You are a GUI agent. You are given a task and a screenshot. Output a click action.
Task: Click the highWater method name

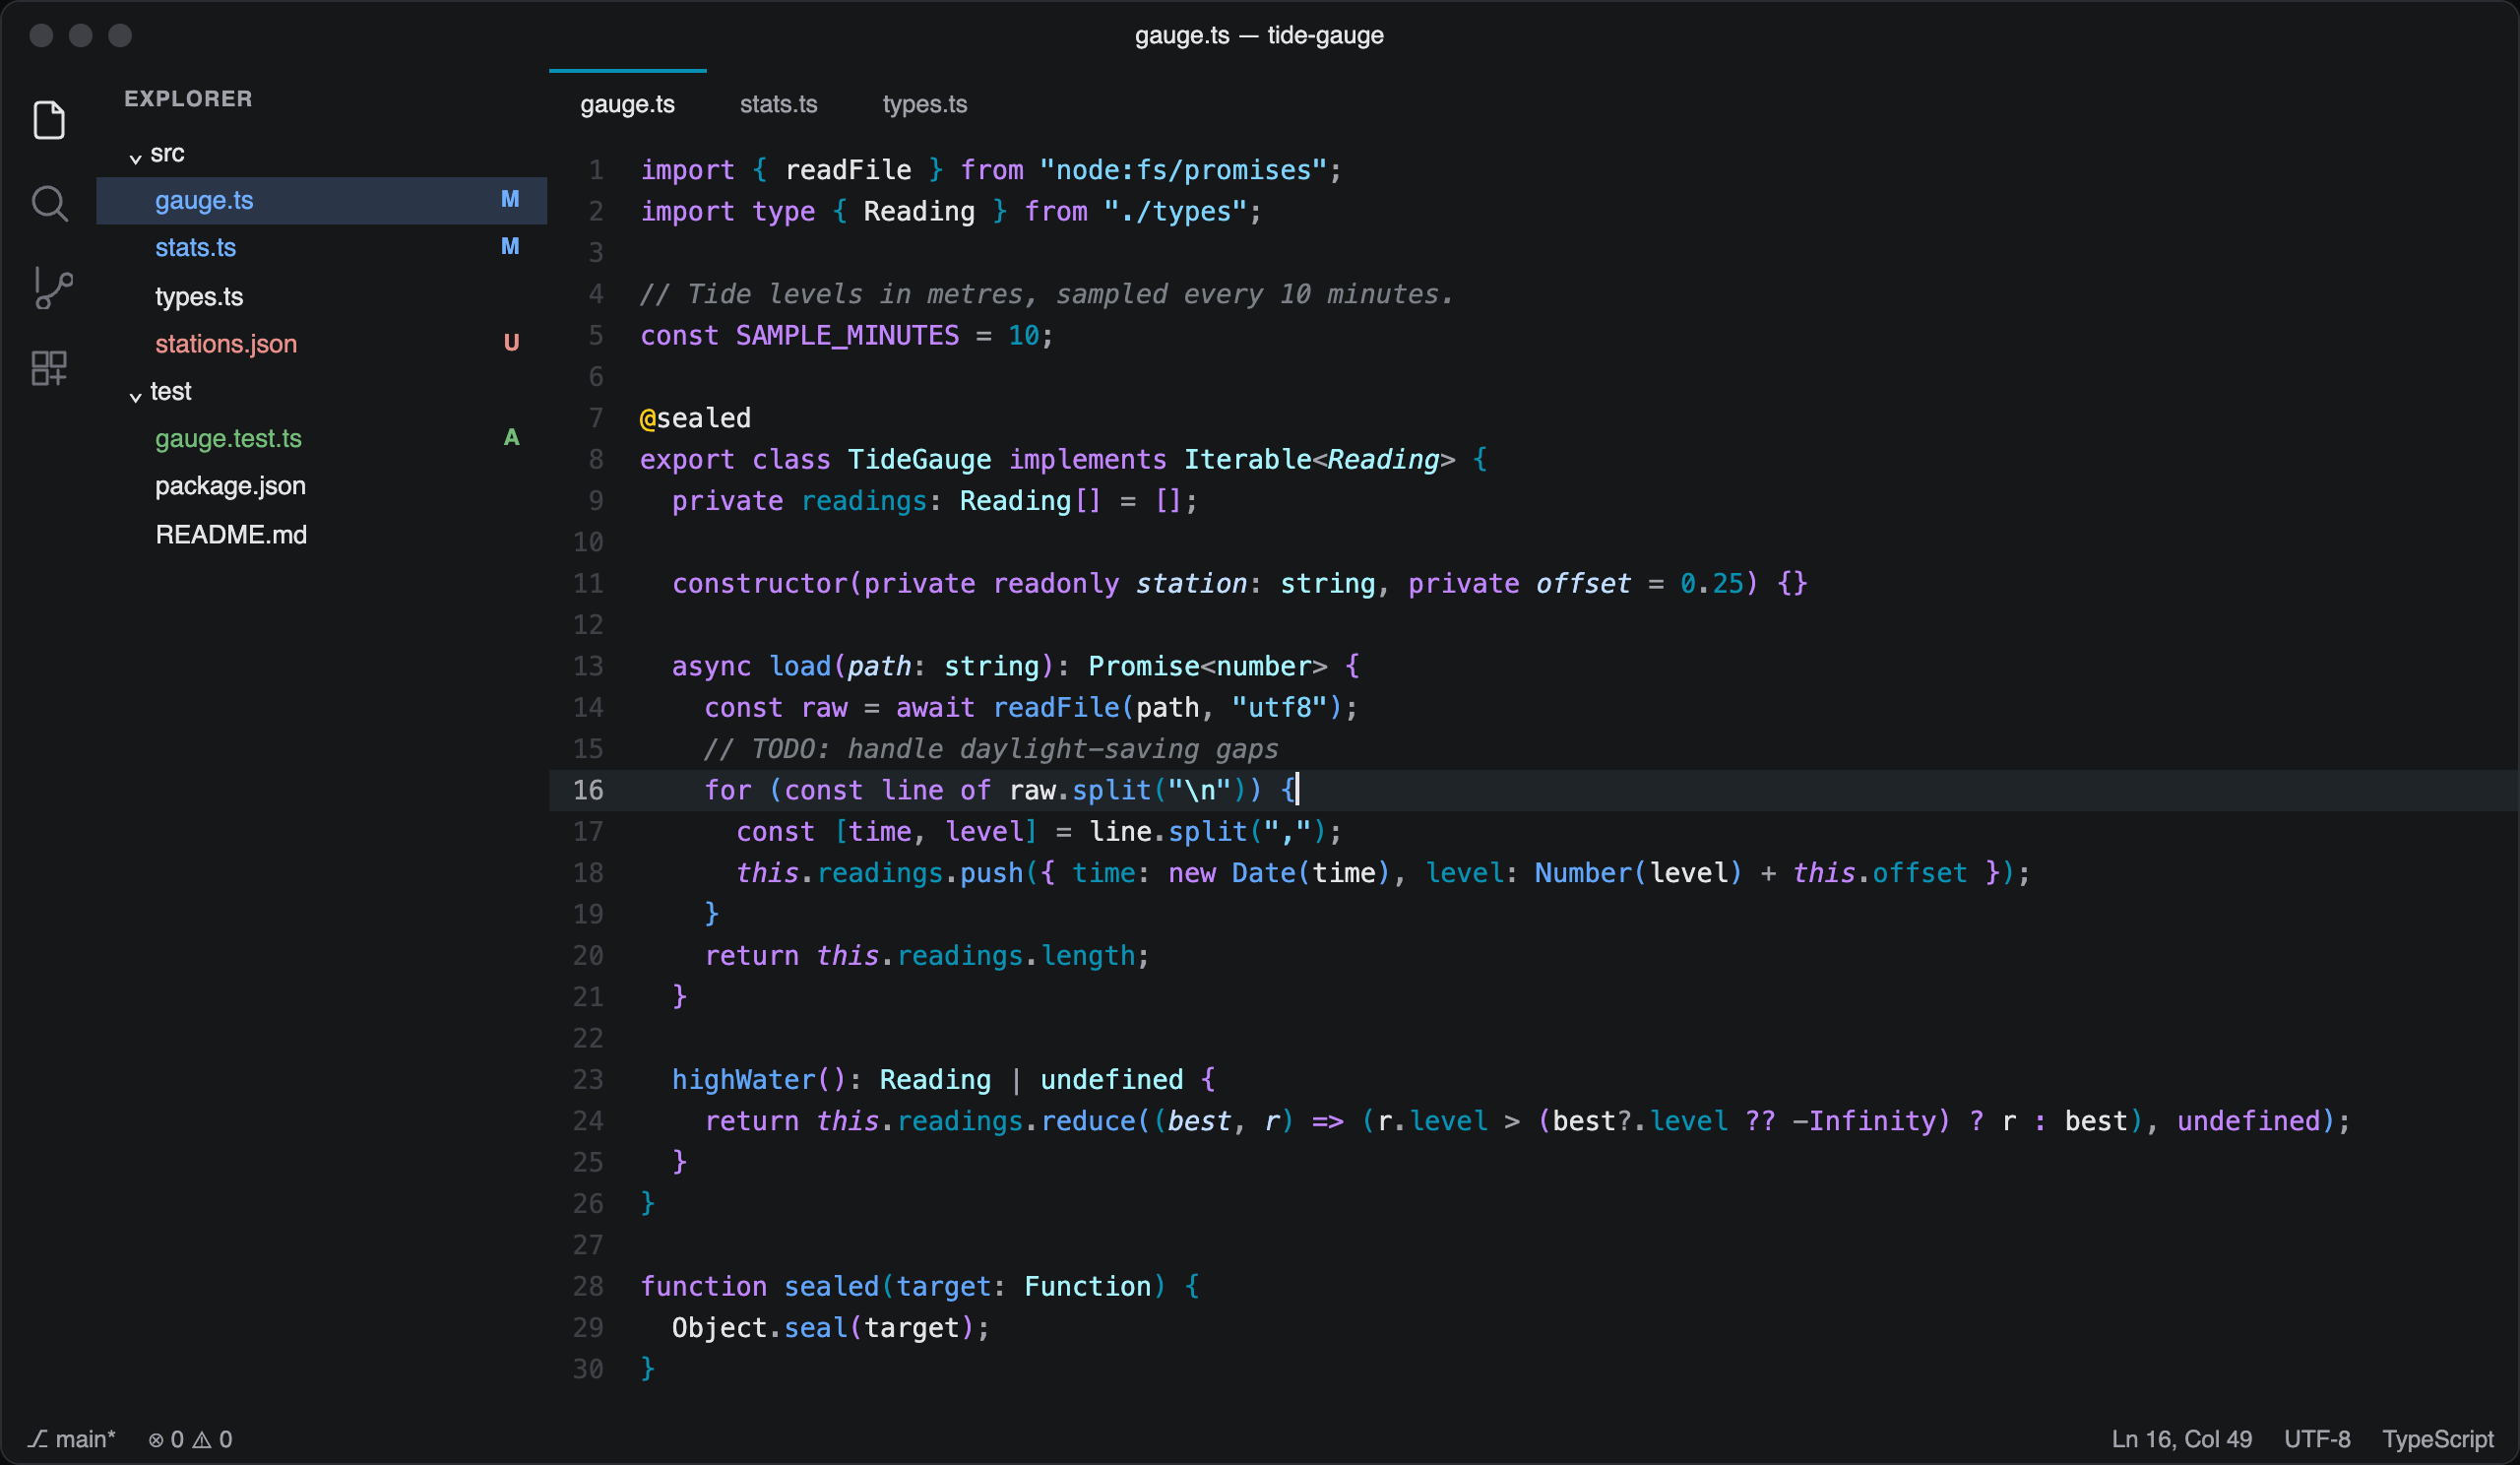tap(744, 1079)
